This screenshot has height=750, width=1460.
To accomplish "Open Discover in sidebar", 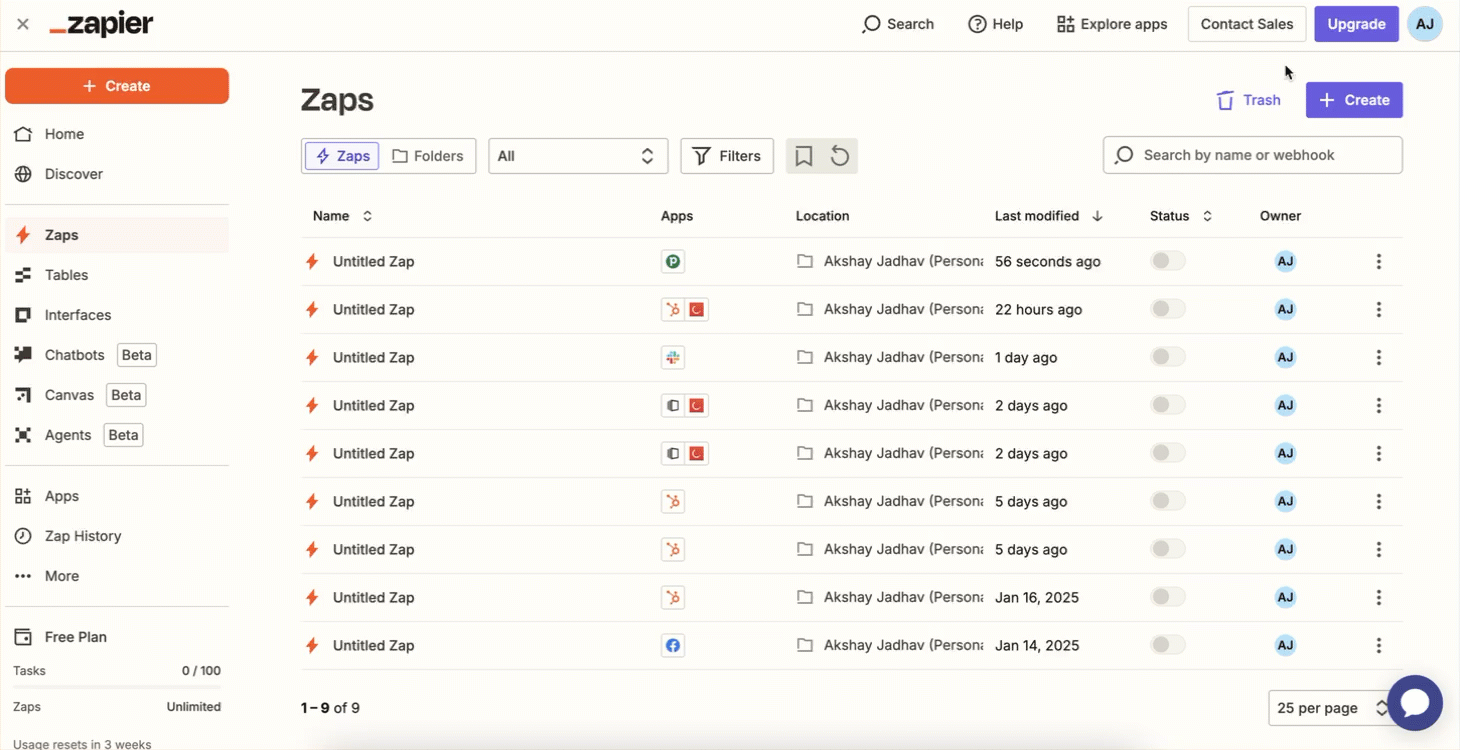I will pos(117,174).
